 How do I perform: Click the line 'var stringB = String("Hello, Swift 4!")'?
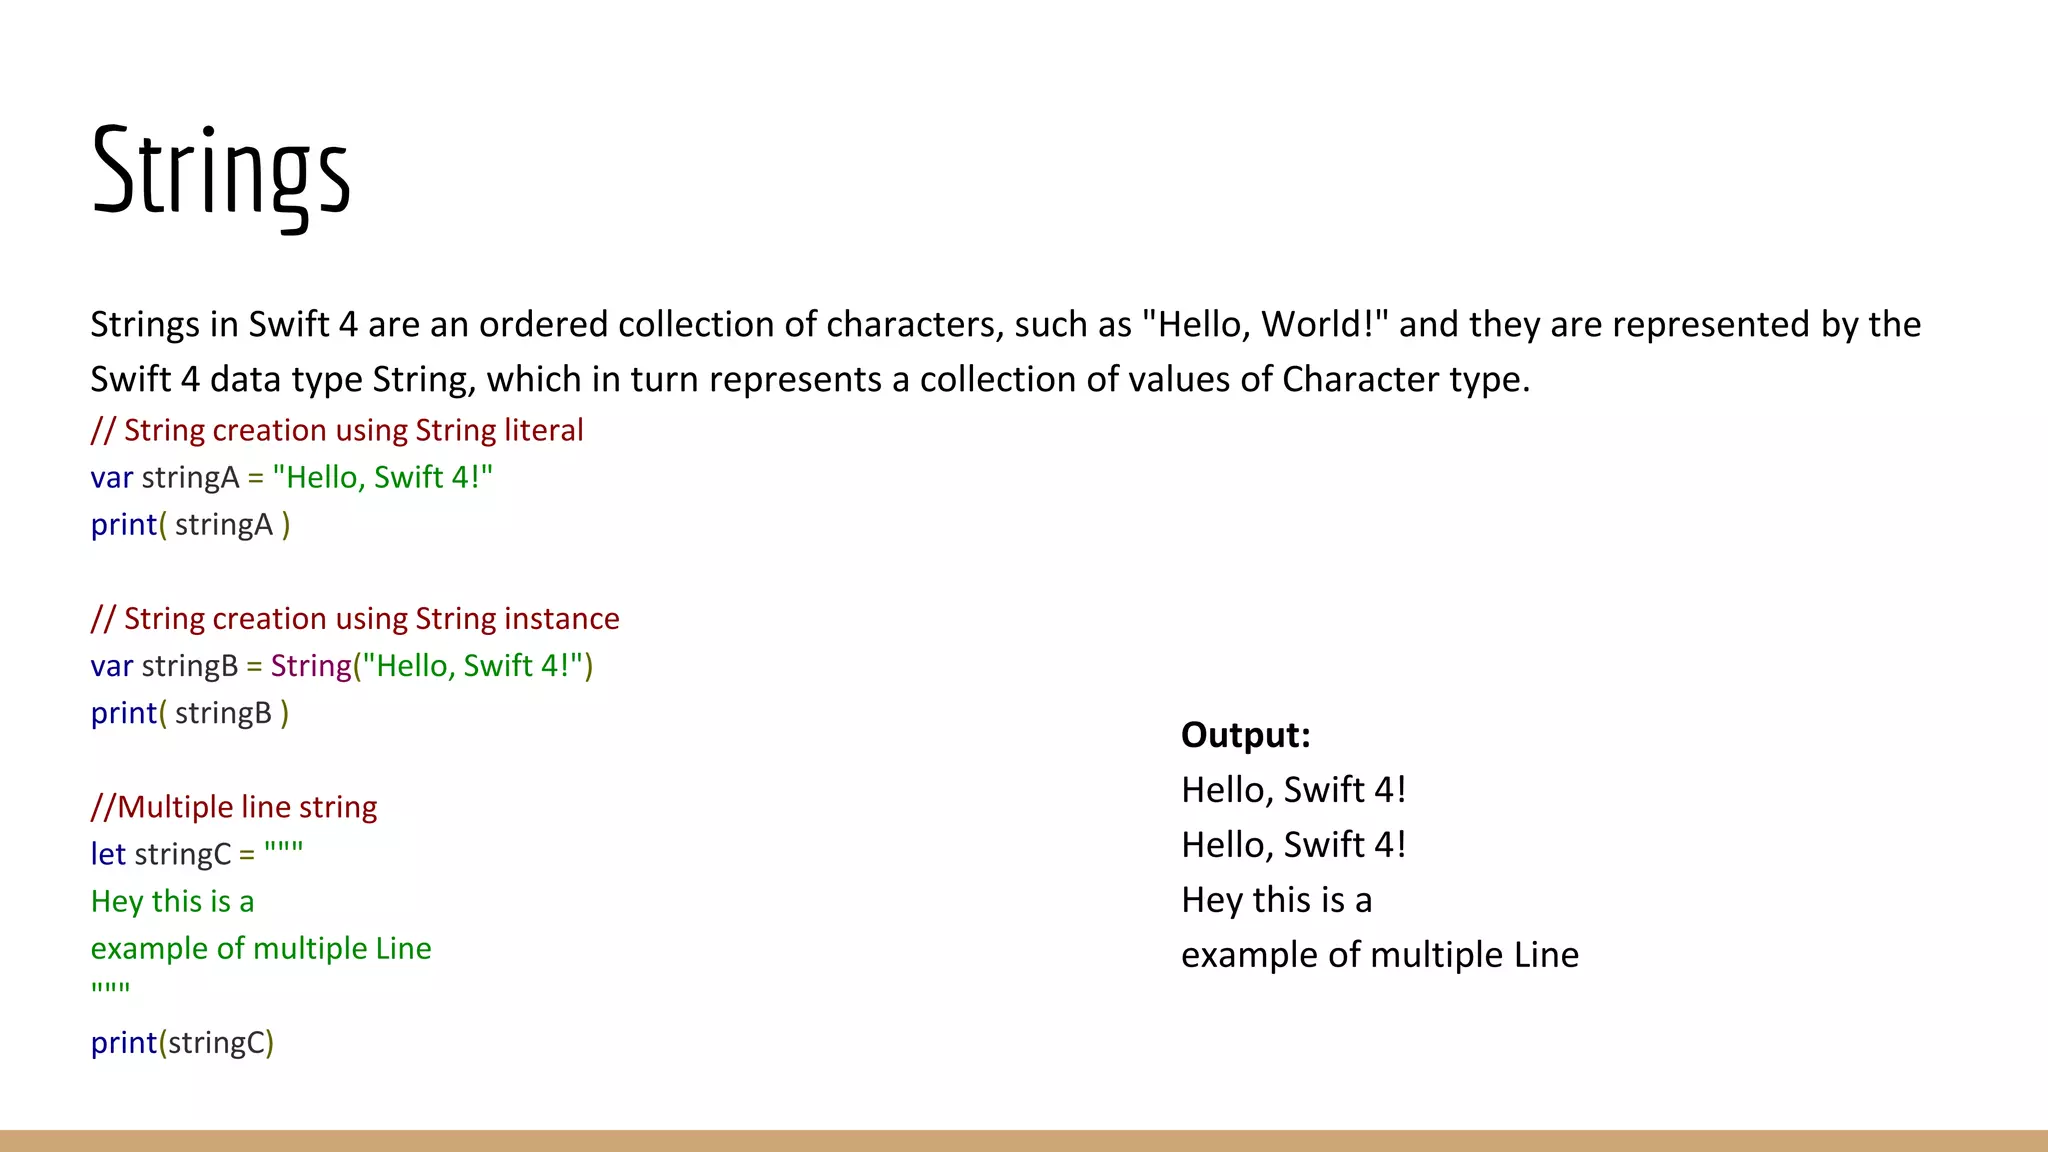pyautogui.click(x=342, y=665)
